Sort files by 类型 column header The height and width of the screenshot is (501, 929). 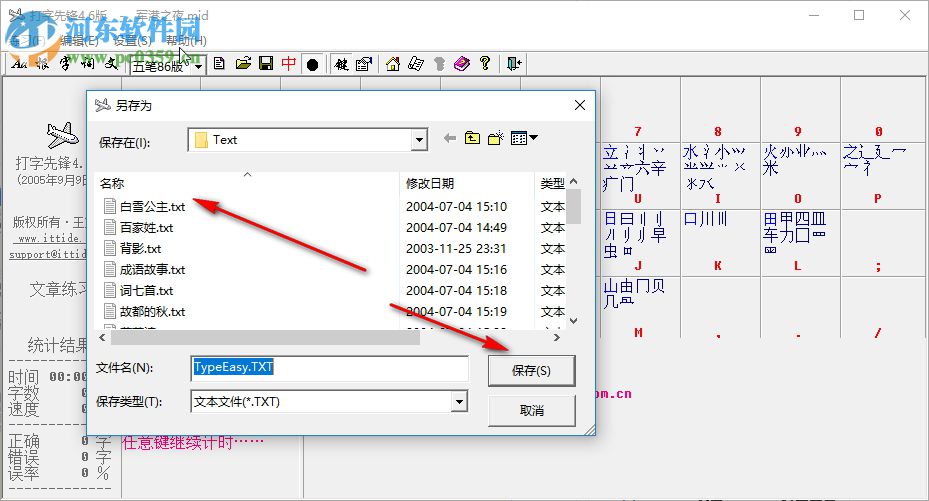[x=552, y=184]
